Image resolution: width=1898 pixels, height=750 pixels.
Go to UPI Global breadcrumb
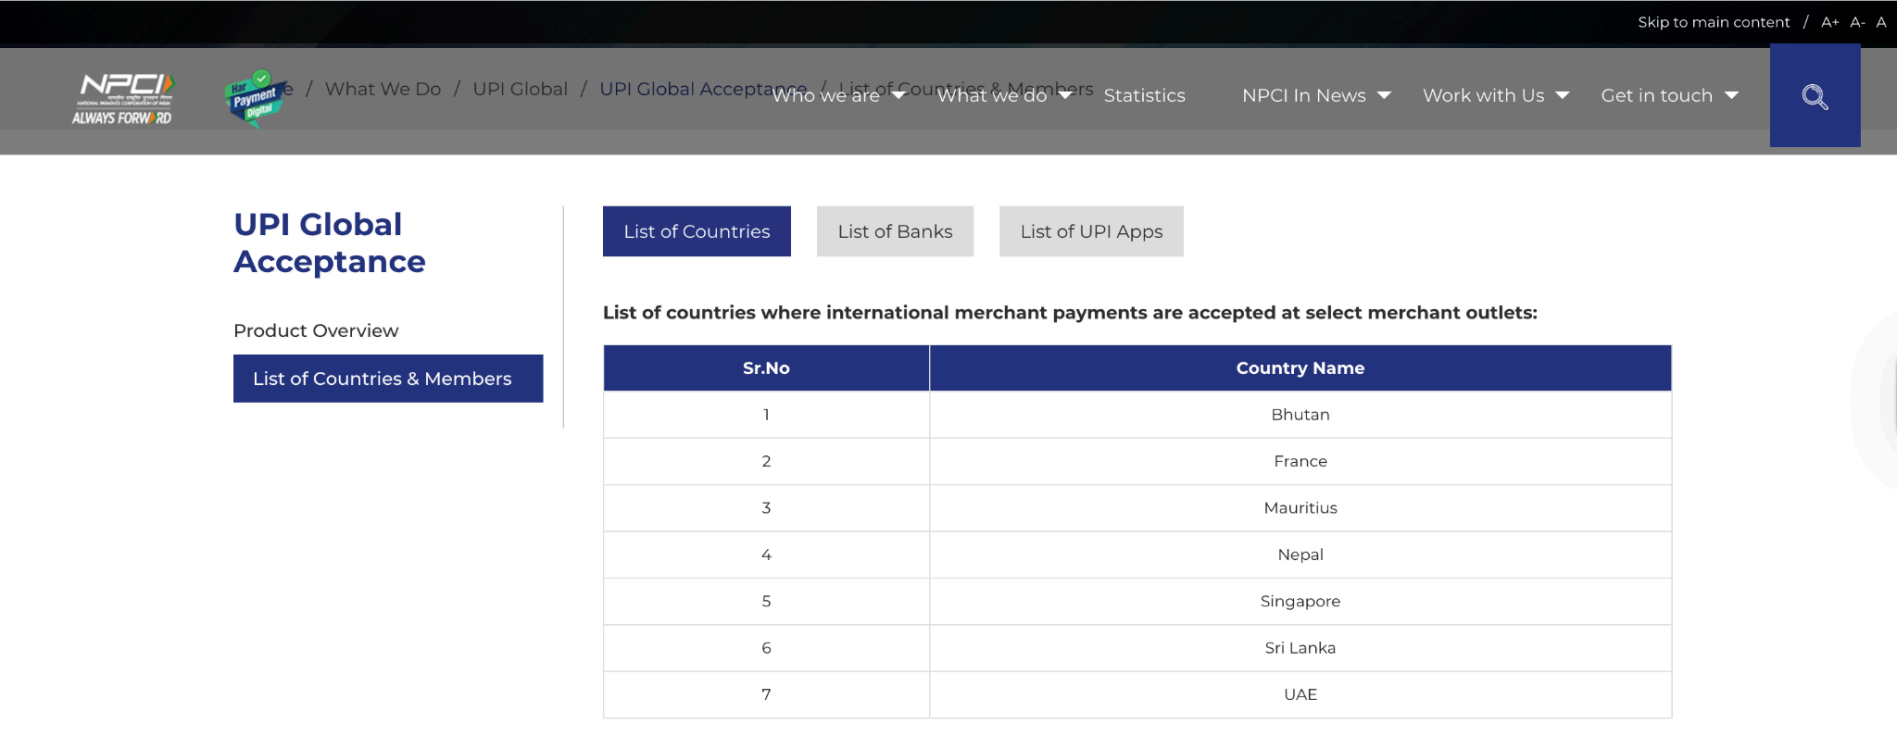pos(520,89)
